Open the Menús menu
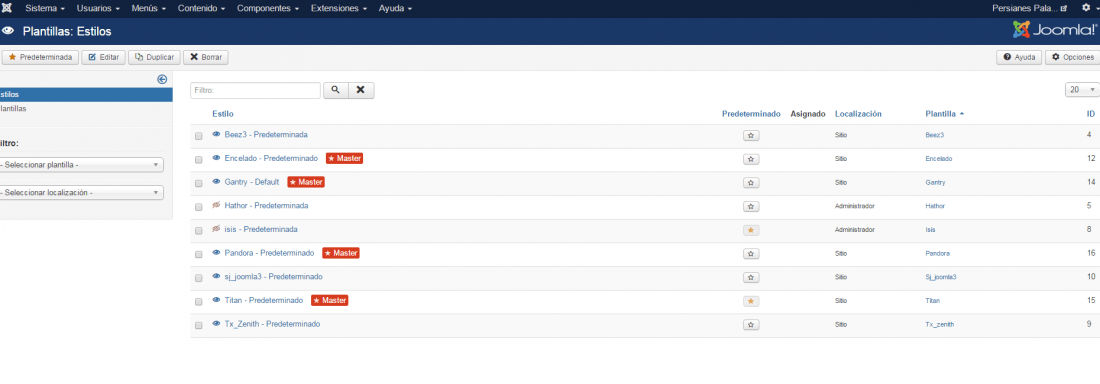 click(x=148, y=8)
